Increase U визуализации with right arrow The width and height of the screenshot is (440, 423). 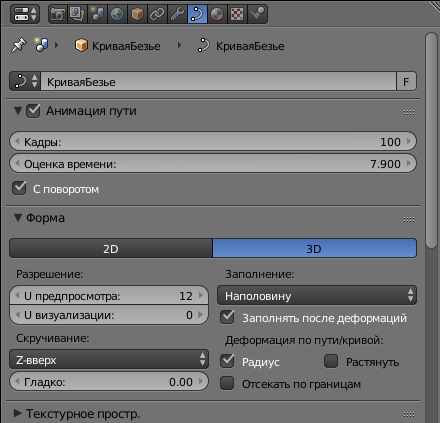coord(201,315)
